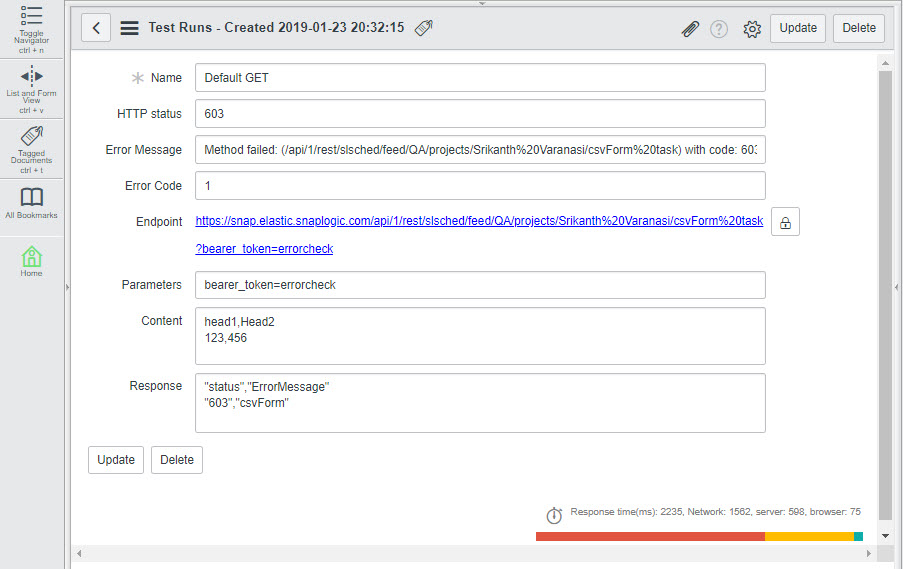Screen dimensions: 903x569
Task: Open the hamburger context menu
Action: click(129, 28)
